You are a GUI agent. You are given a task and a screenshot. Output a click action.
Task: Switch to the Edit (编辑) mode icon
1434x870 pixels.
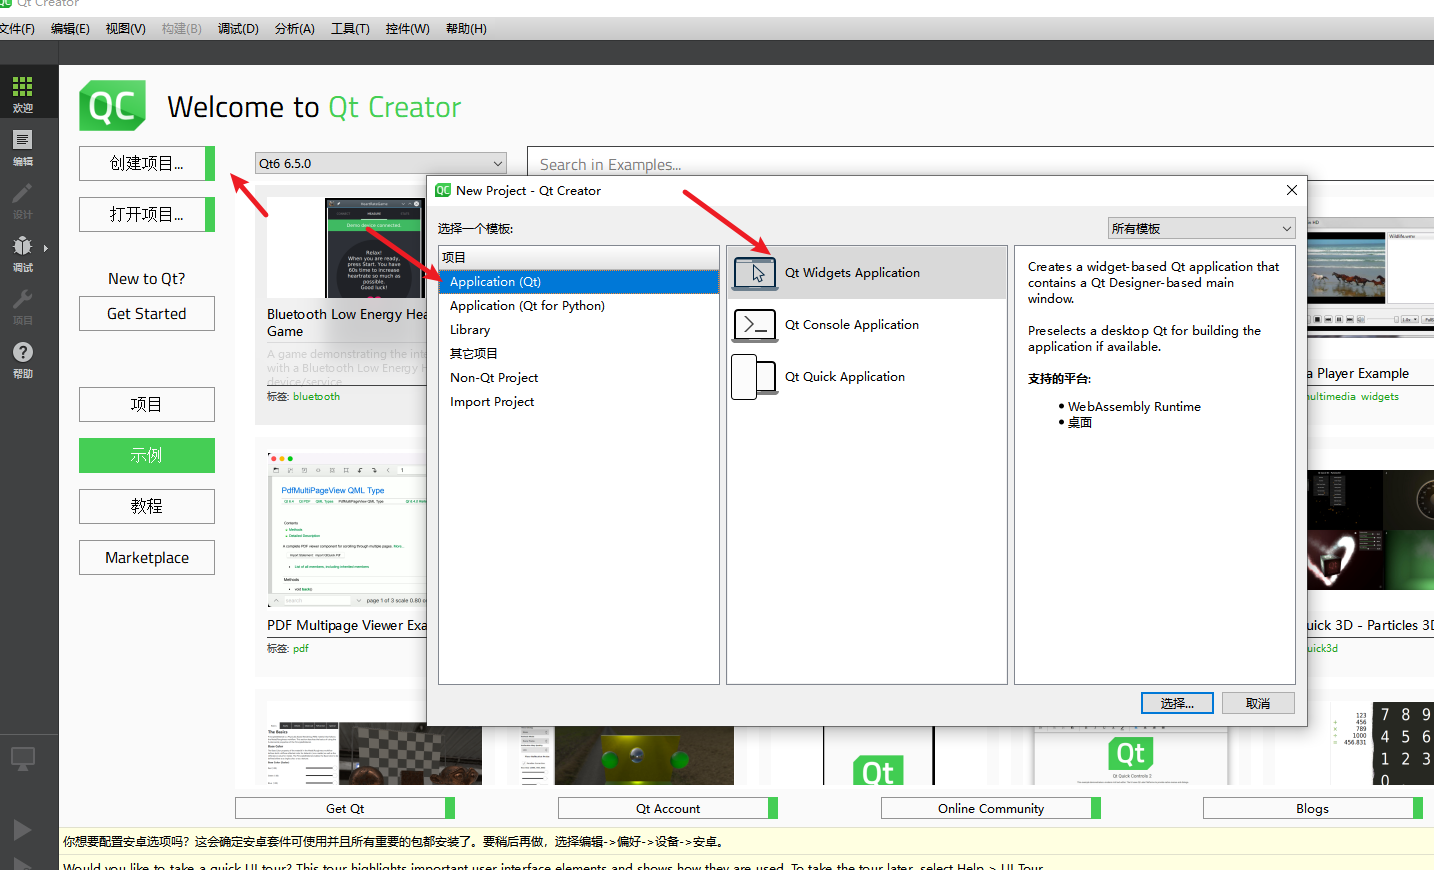coord(22,147)
